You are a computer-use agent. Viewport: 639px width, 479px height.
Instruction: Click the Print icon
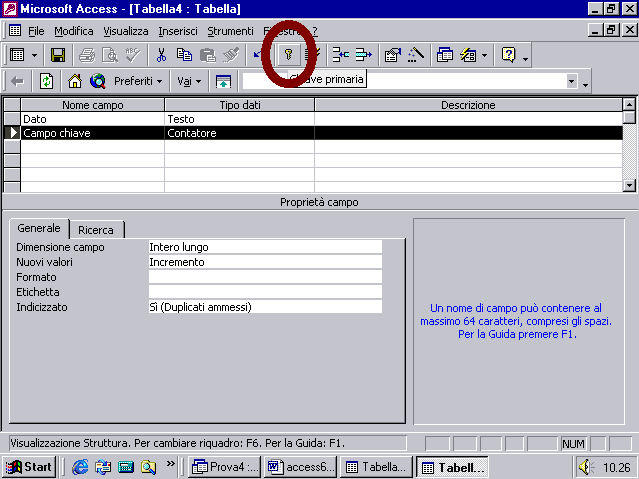(x=87, y=55)
